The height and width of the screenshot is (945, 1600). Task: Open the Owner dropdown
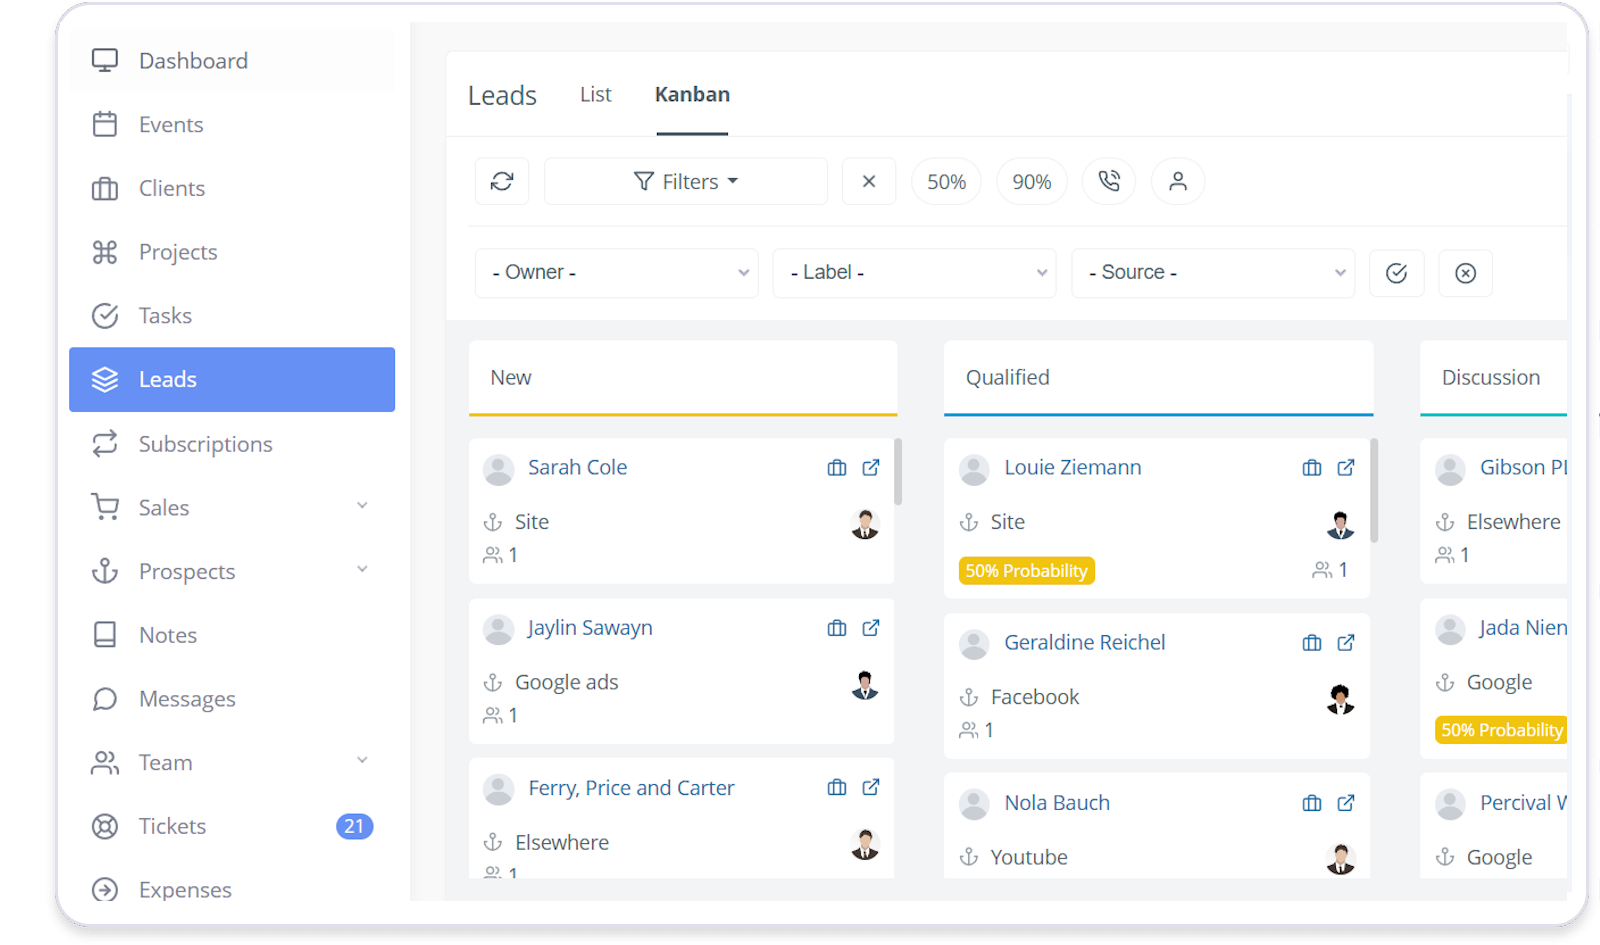click(x=617, y=273)
